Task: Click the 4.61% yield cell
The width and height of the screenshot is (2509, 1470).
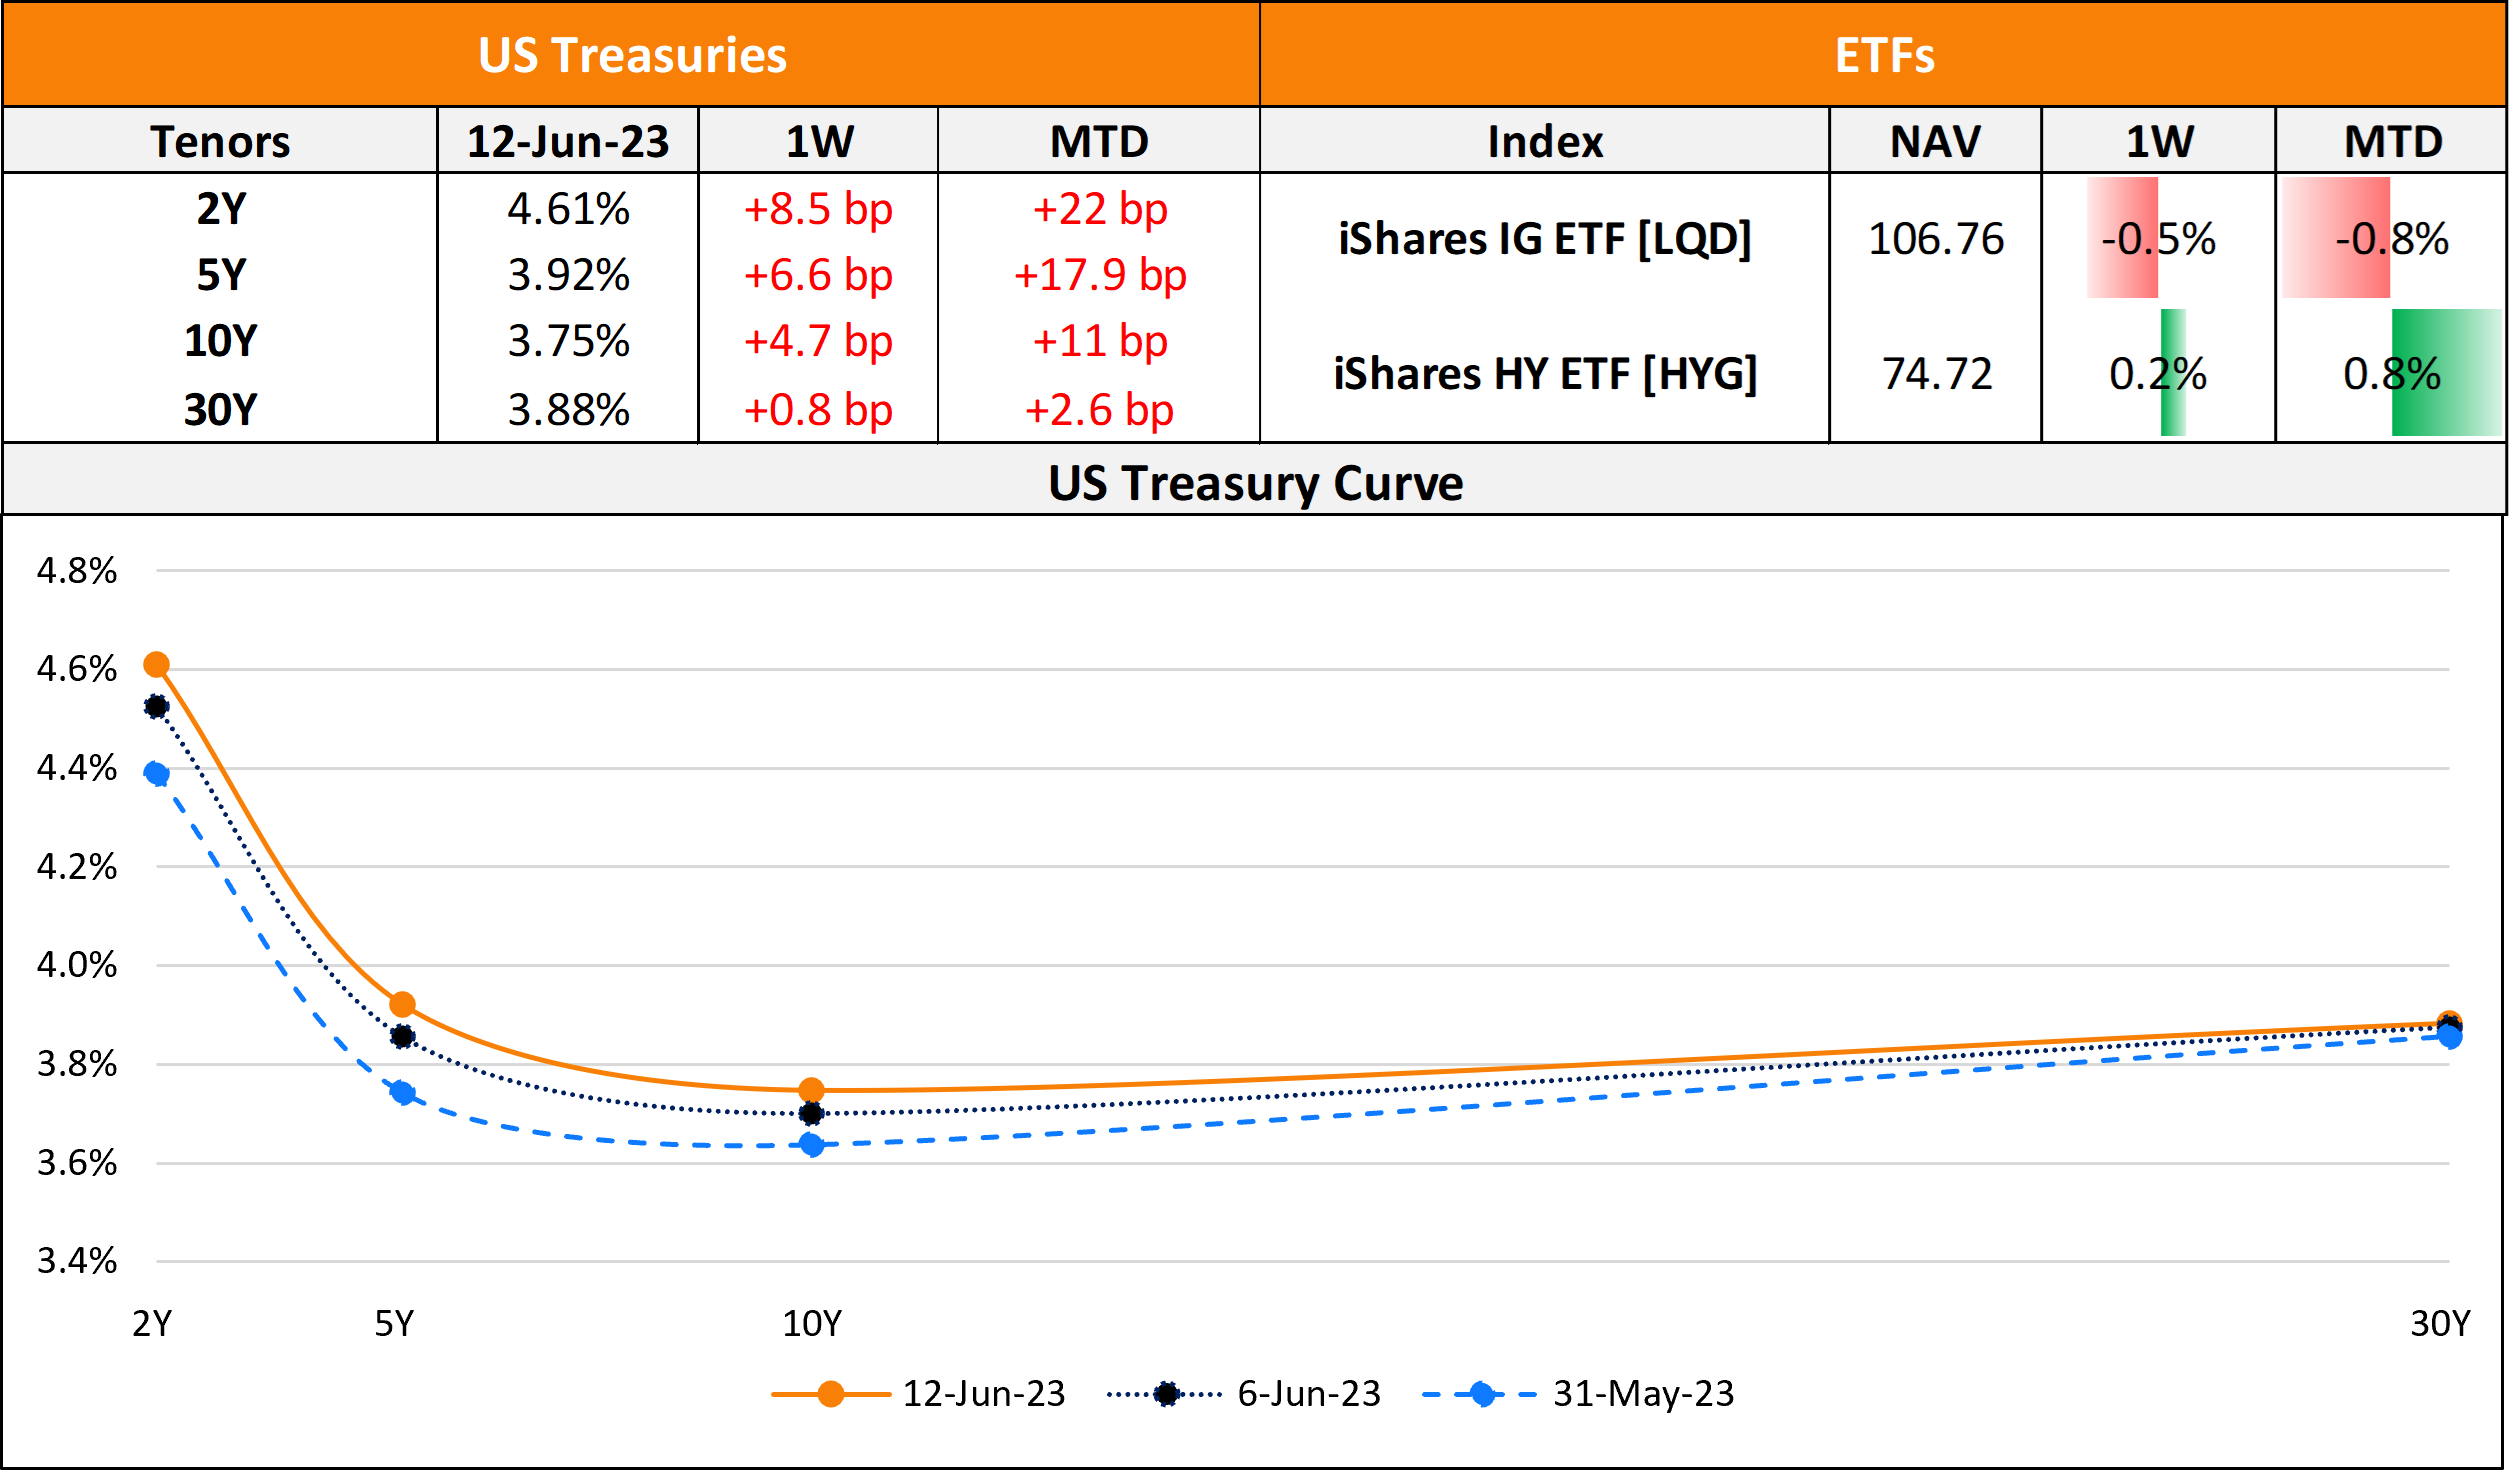Action: [568, 209]
